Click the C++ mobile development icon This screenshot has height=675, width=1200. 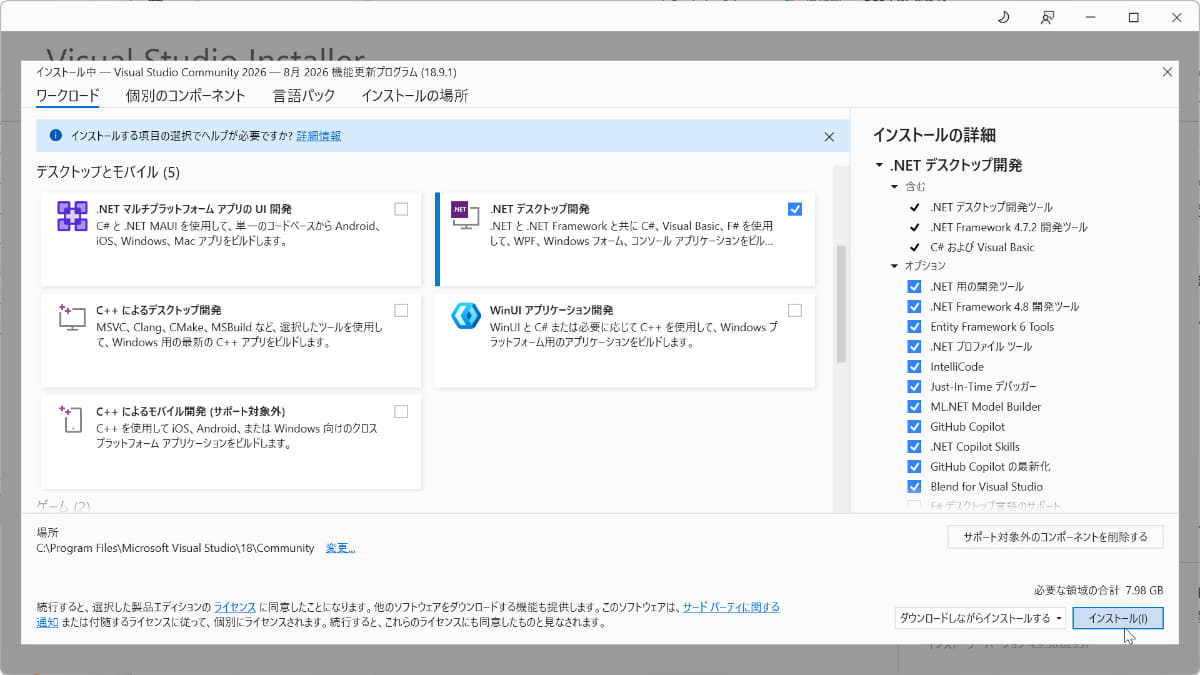[72, 418]
